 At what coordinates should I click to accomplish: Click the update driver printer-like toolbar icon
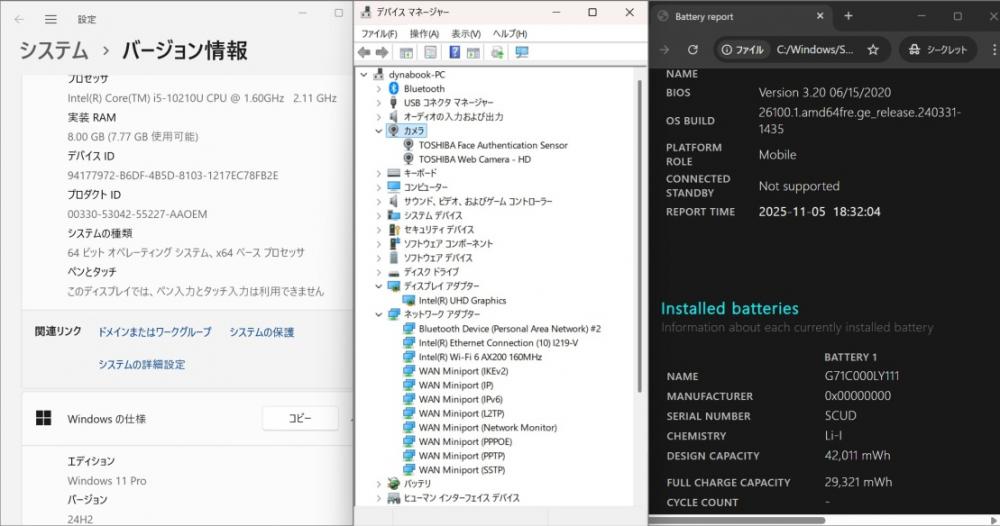pos(497,52)
